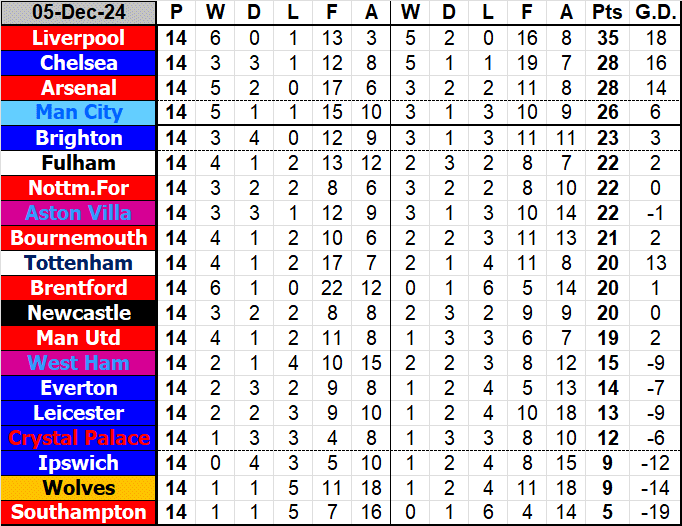Image resolution: width=682 pixels, height=526 pixels.
Task: Click the Newcastle team cell
Action: [x=79, y=313]
